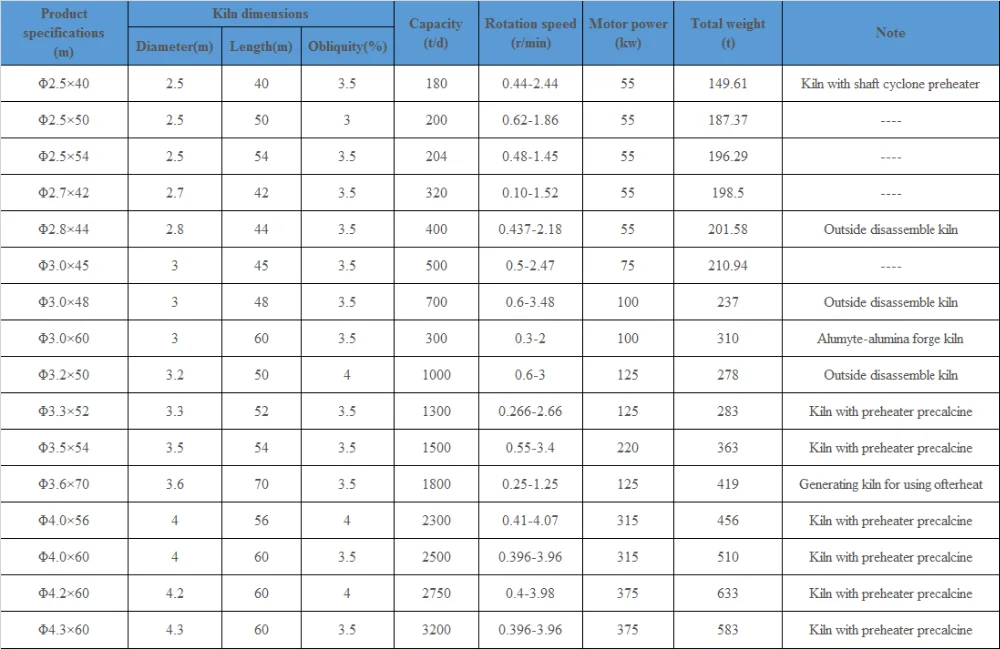This screenshot has height=649, width=1000.
Task: Select the Kiln dimensions header
Action: [261, 14]
